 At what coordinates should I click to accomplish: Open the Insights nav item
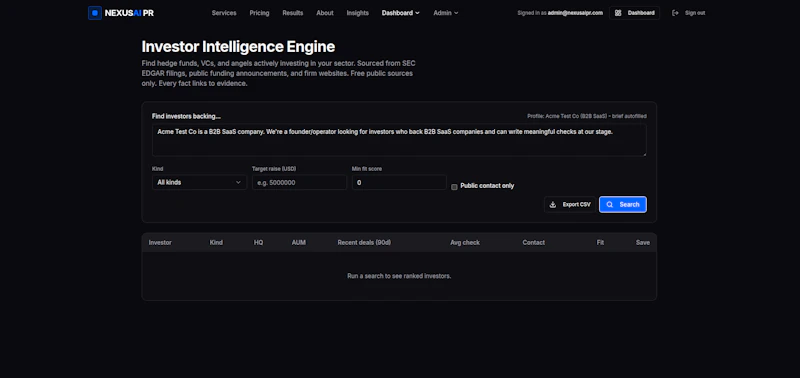click(357, 13)
